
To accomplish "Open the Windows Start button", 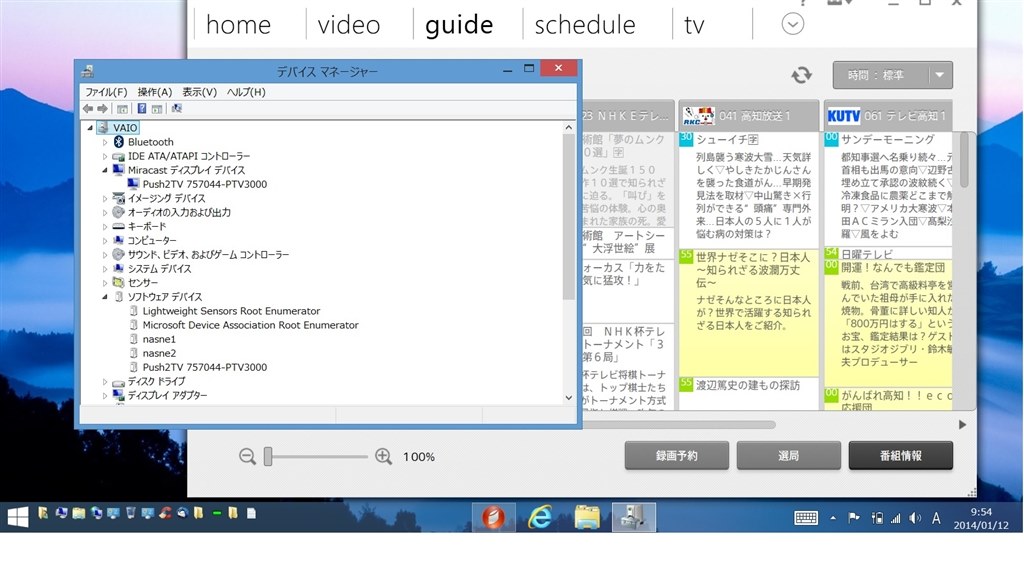I will coord(18,517).
